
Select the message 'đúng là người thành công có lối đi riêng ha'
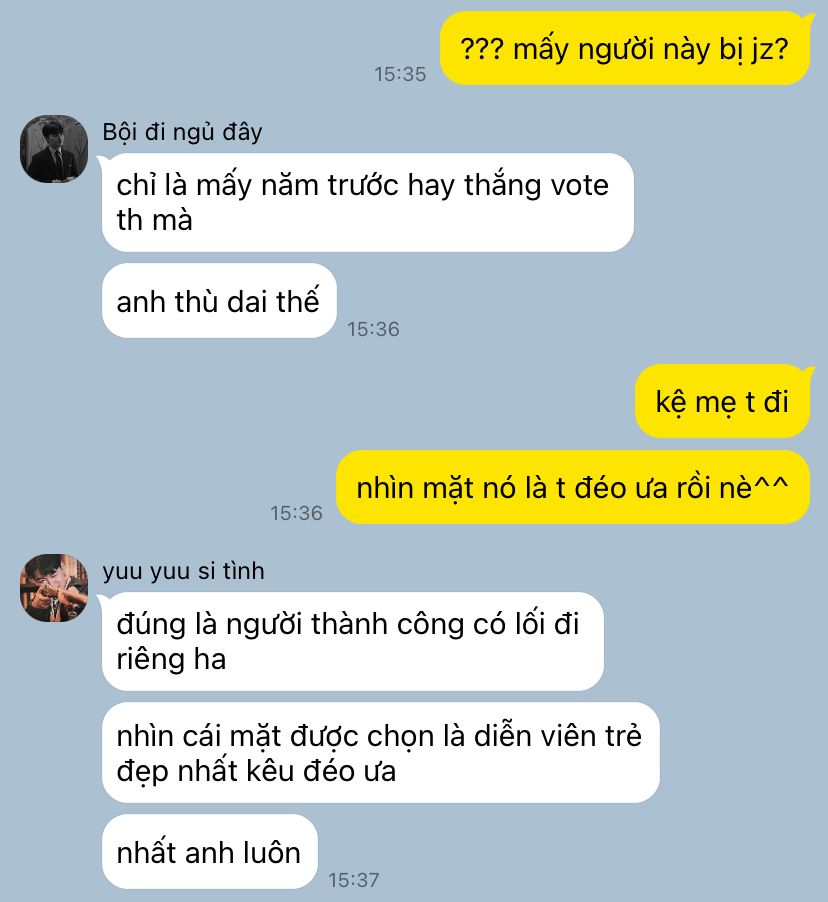353,641
